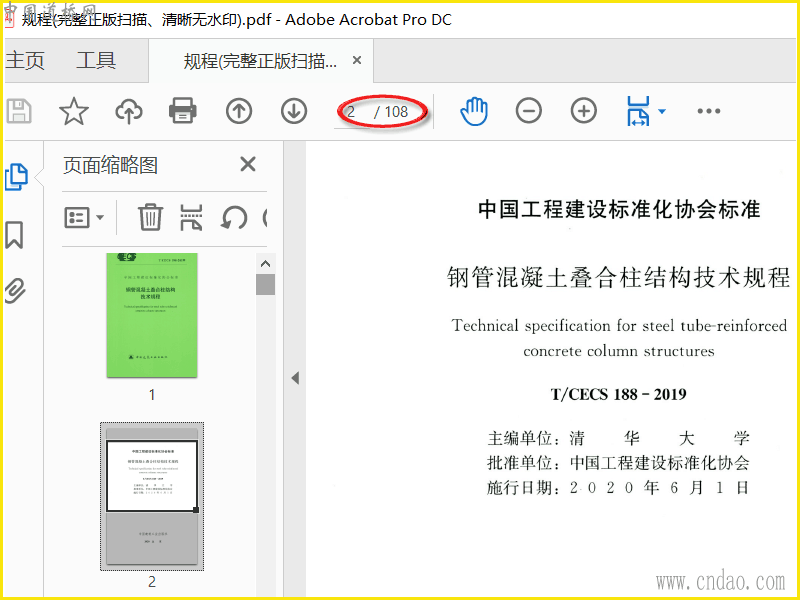800x600 pixels.
Task: Open the Attachments paperclip panel
Action: click(15, 291)
